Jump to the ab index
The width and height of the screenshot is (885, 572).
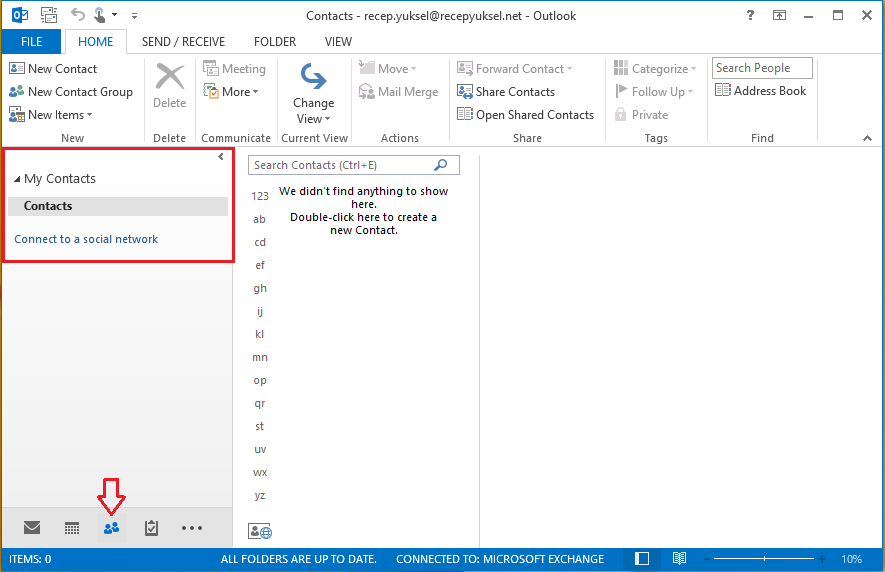point(260,219)
